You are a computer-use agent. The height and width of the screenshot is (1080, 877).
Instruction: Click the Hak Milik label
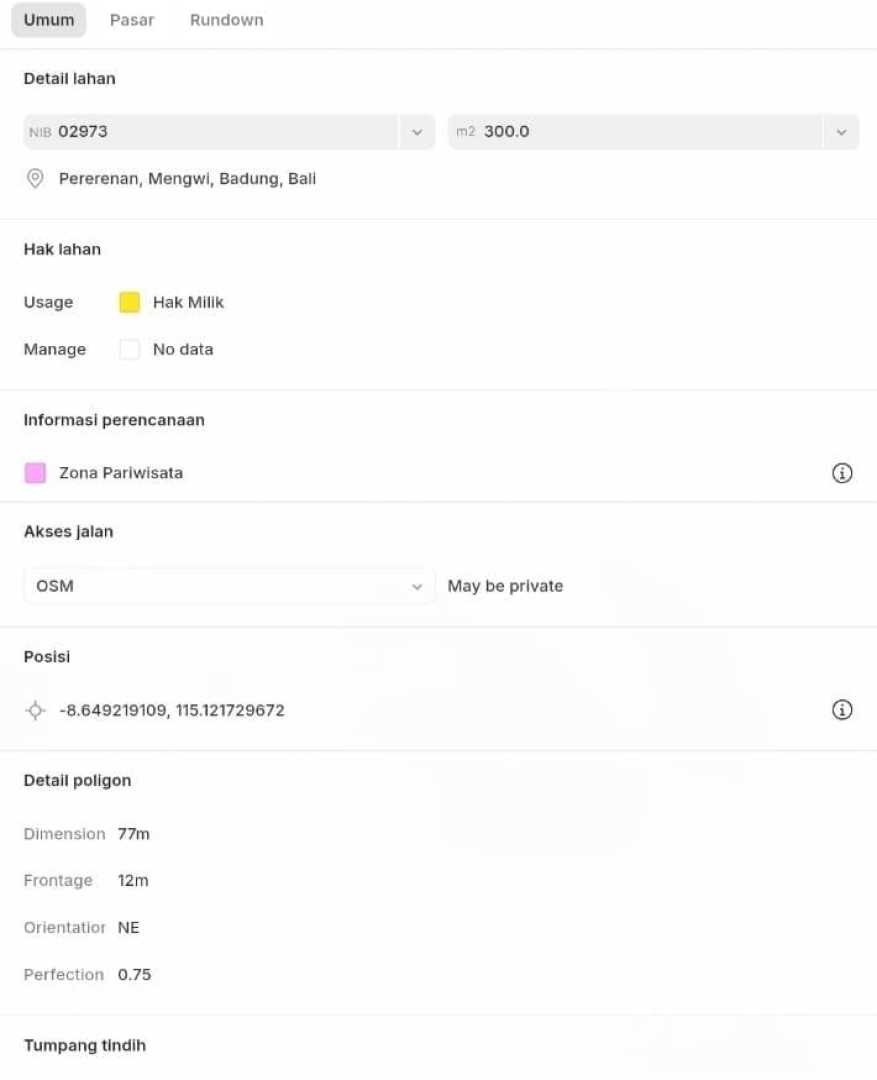tap(188, 302)
